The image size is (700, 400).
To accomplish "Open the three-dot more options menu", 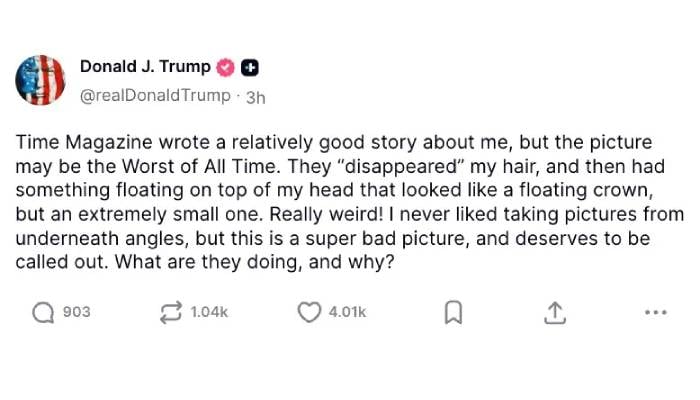I will pos(656,313).
